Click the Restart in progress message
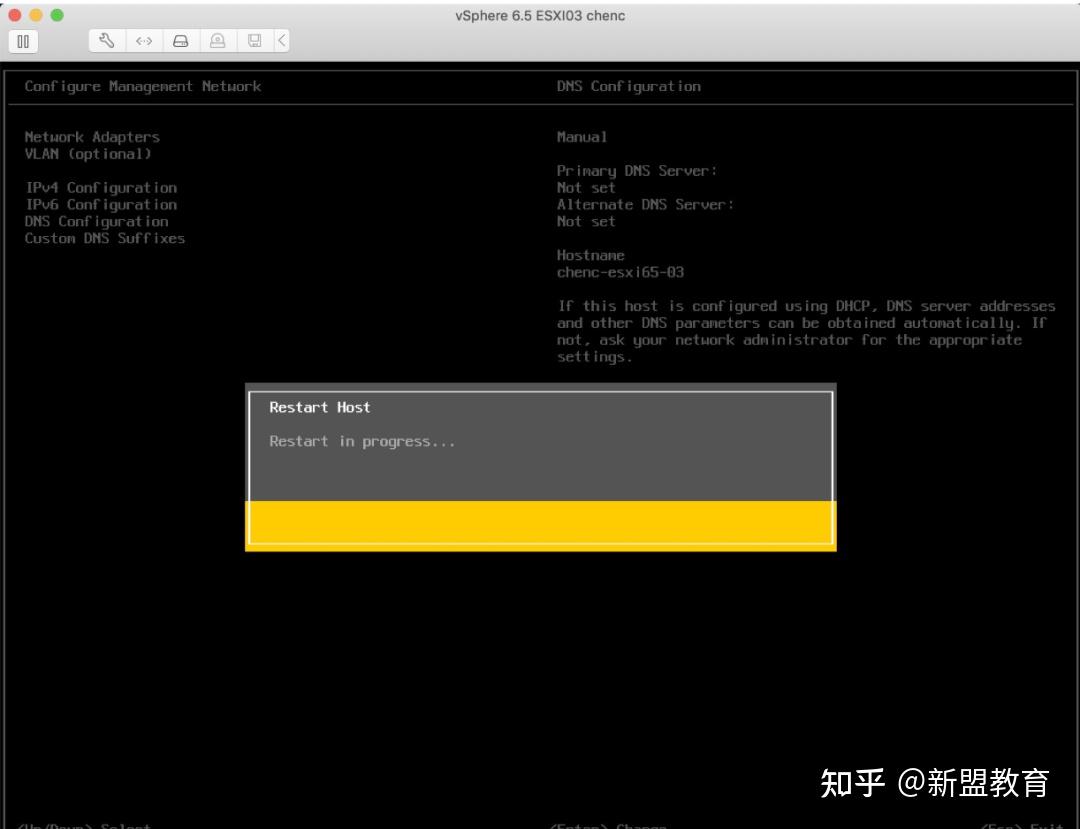This screenshot has width=1080, height=829. pyautogui.click(x=360, y=440)
